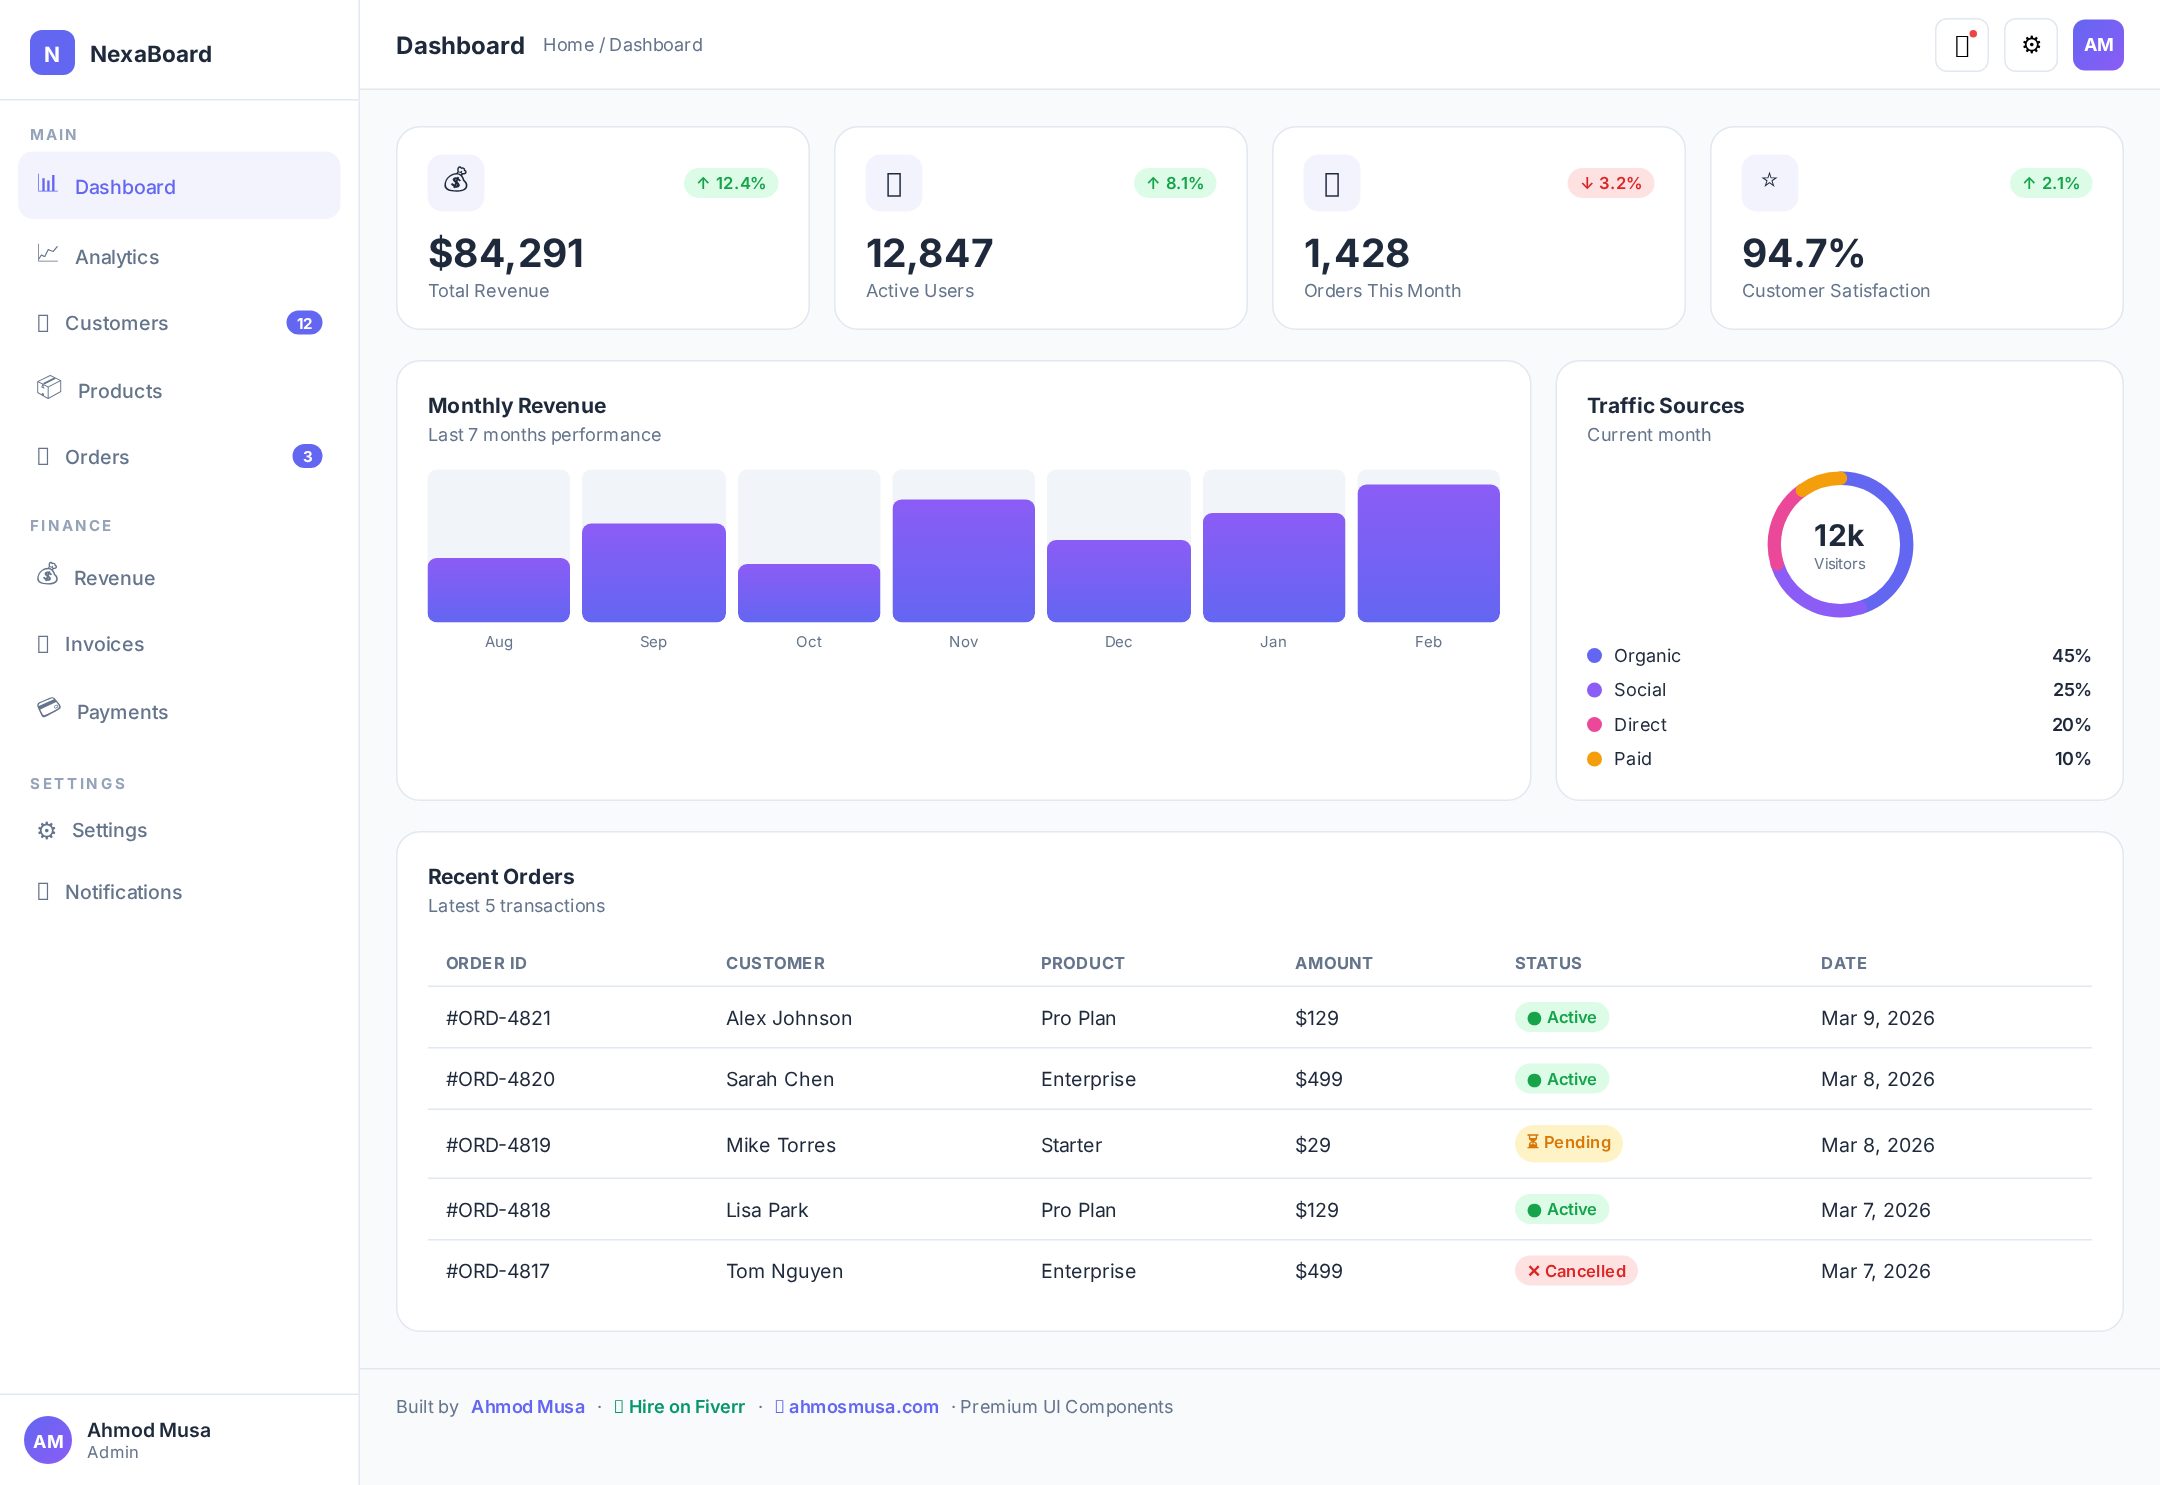Viewport: 2160px width, 1485px height.
Task: Click the Home breadcrumb link
Action: (x=568, y=45)
